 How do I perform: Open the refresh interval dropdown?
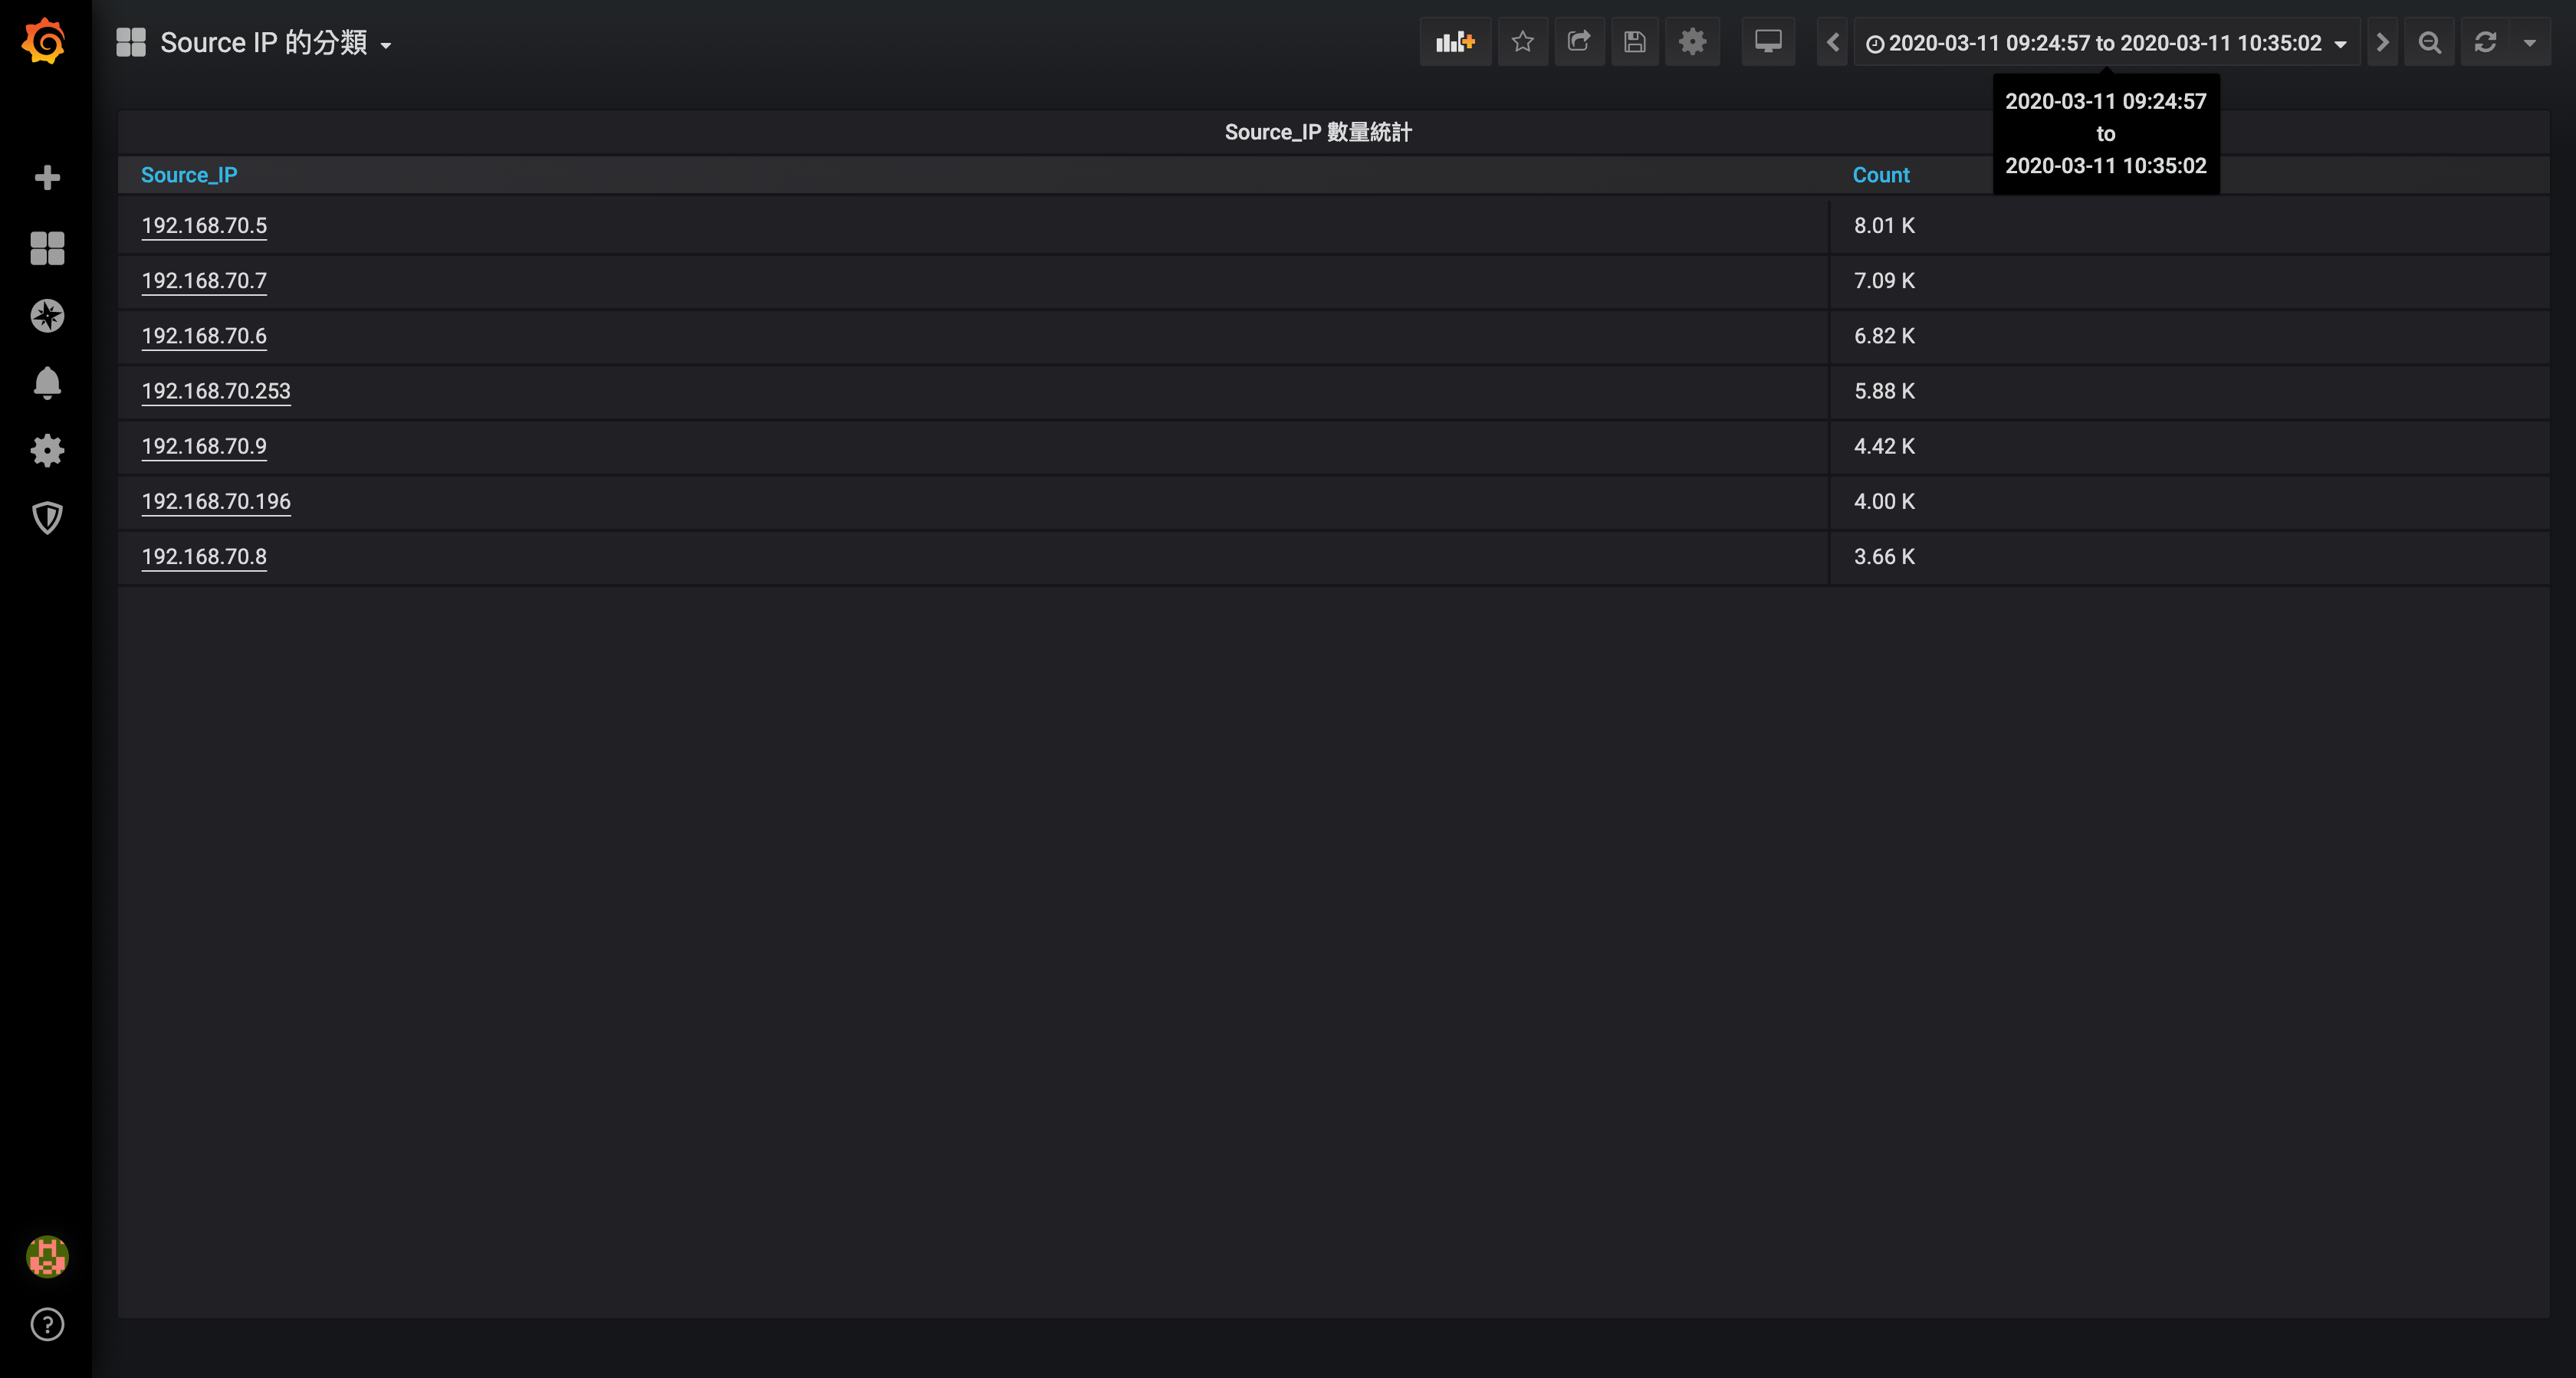click(x=2530, y=42)
